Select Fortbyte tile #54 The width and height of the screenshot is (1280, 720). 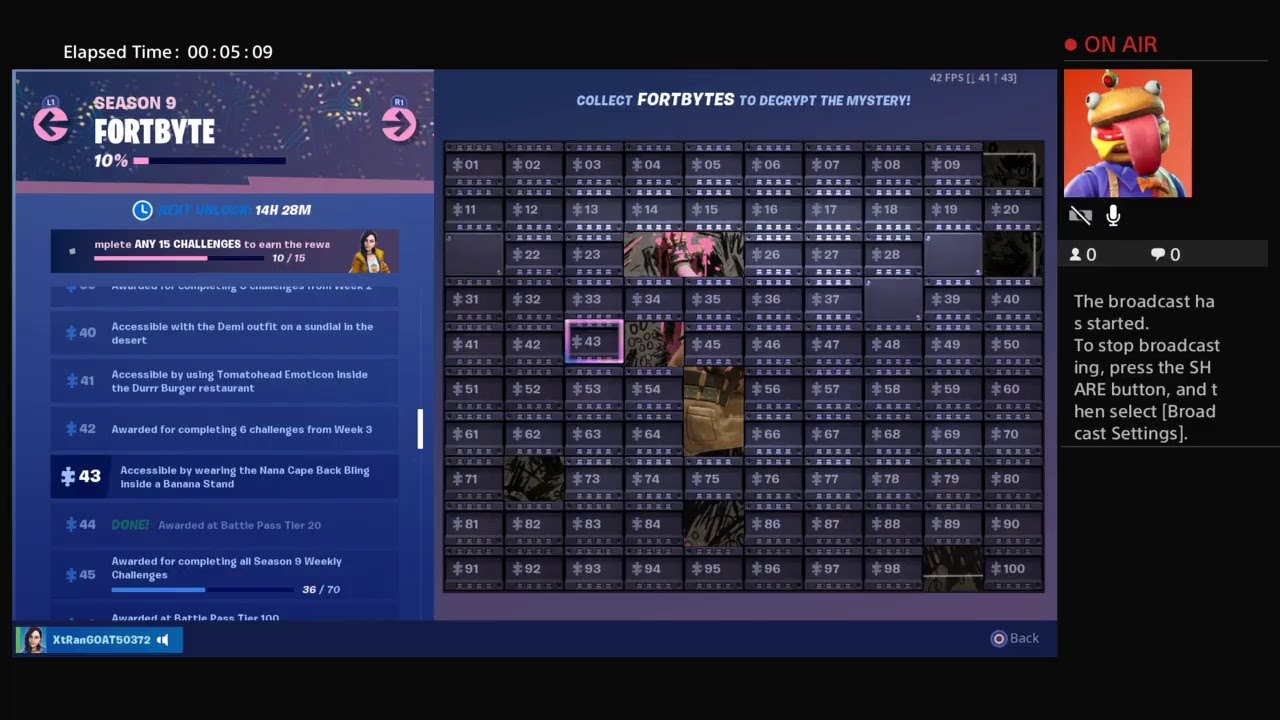tap(654, 389)
